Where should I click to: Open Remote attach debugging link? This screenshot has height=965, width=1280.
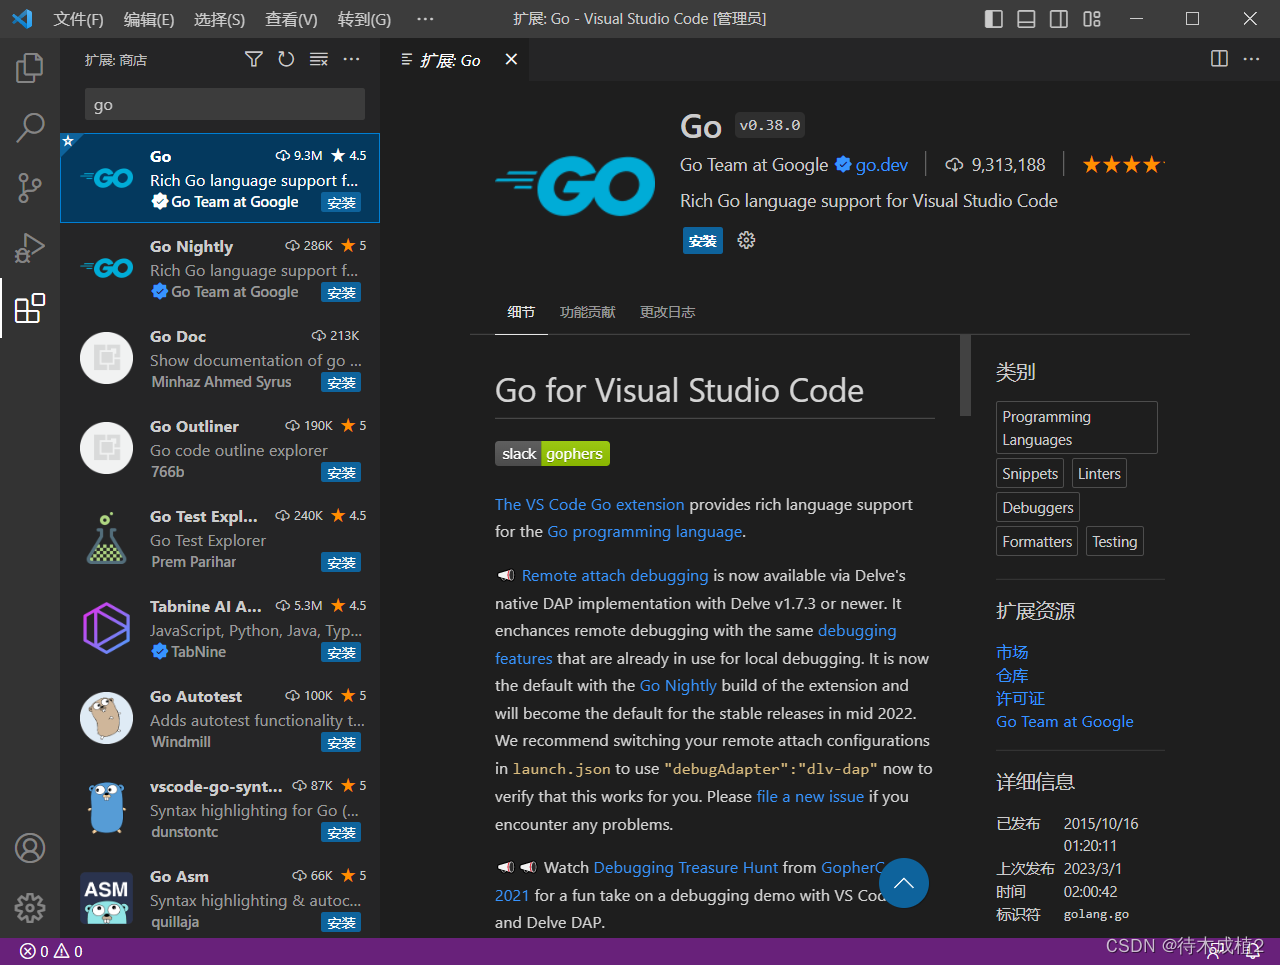(x=615, y=576)
